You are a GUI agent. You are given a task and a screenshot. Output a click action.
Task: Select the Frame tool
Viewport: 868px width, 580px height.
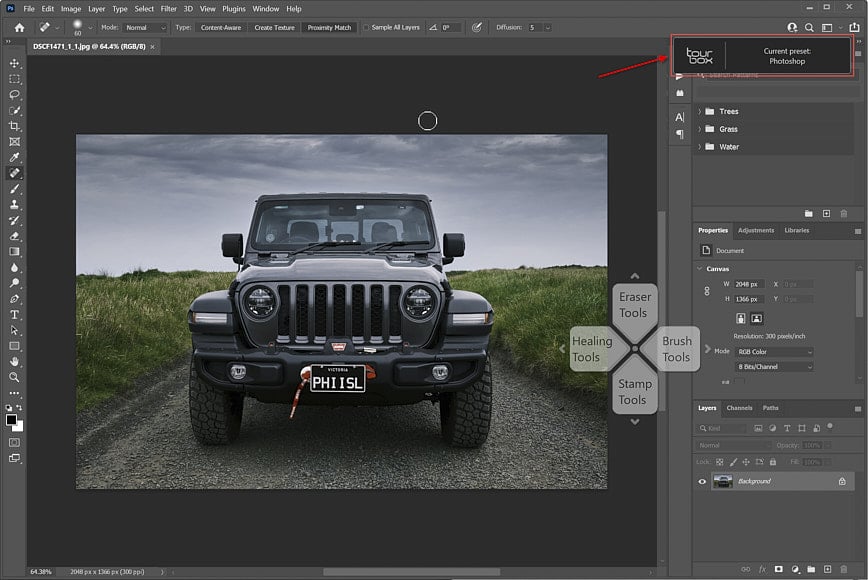[x=14, y=142]
